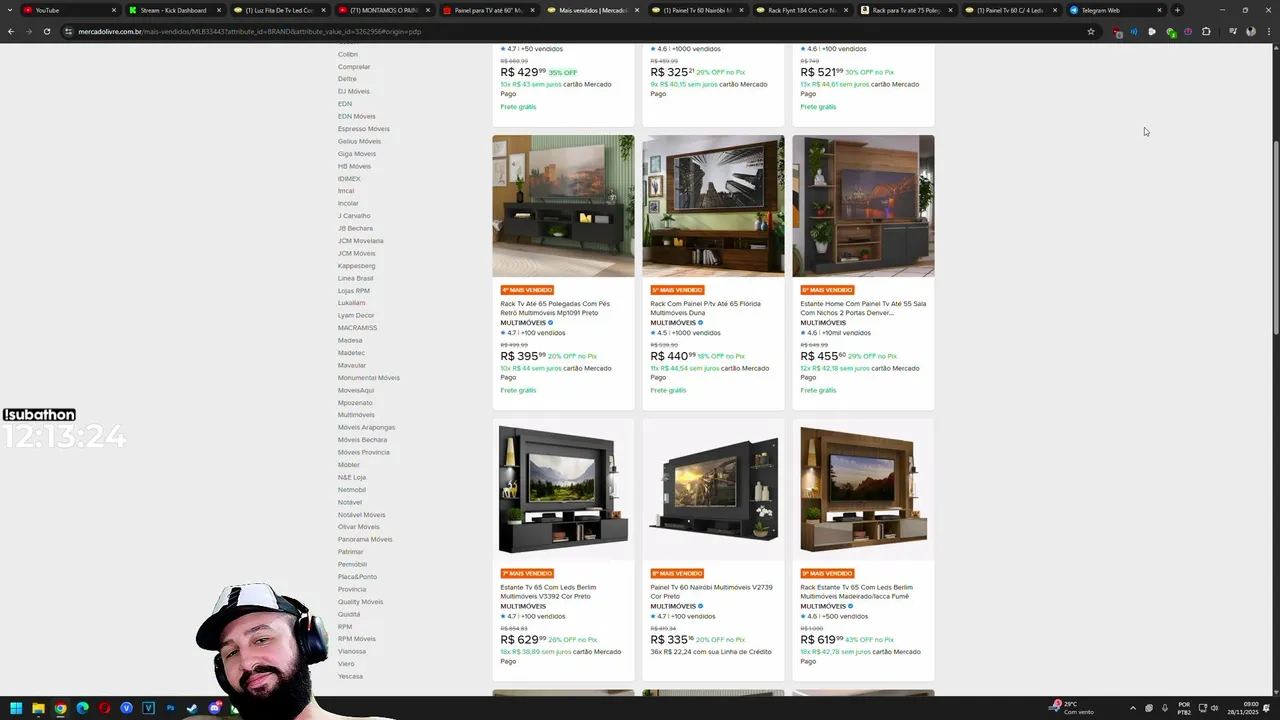Filter by the Notável Móveis brand
This screenshot has height=720, width=1280.
coord(361,515)
